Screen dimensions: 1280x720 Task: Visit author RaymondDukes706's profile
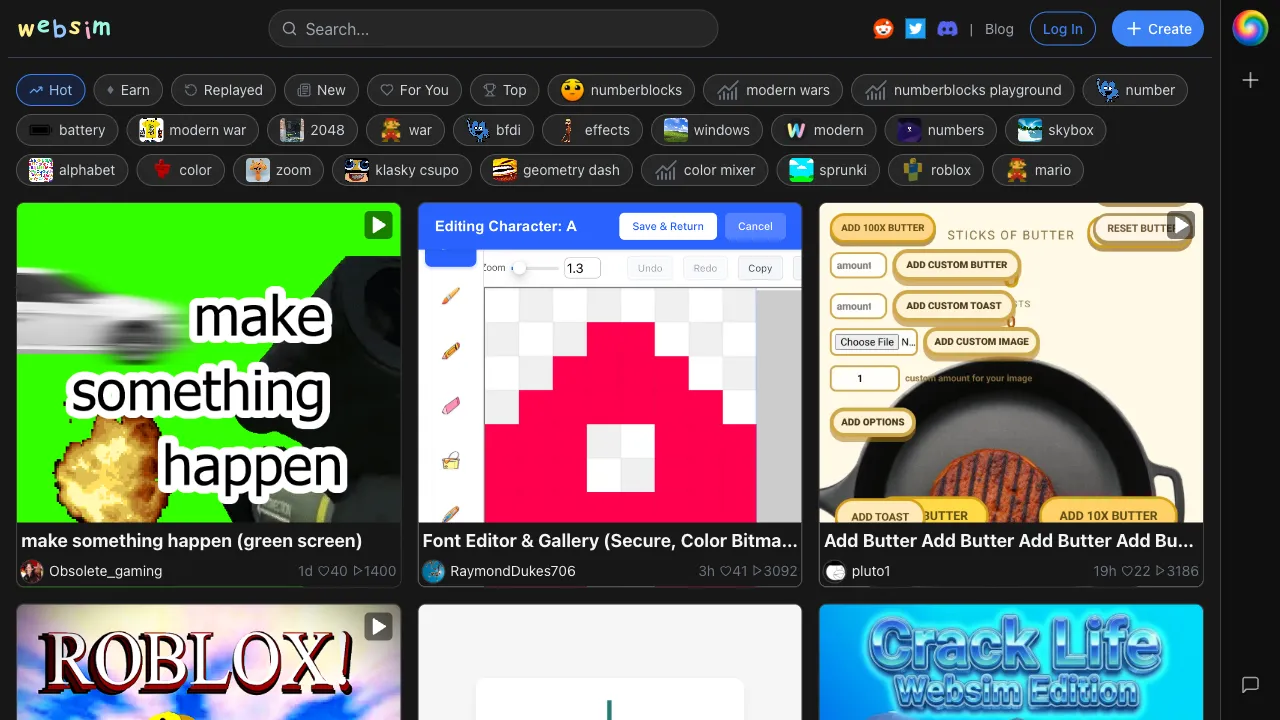[513, 572]
